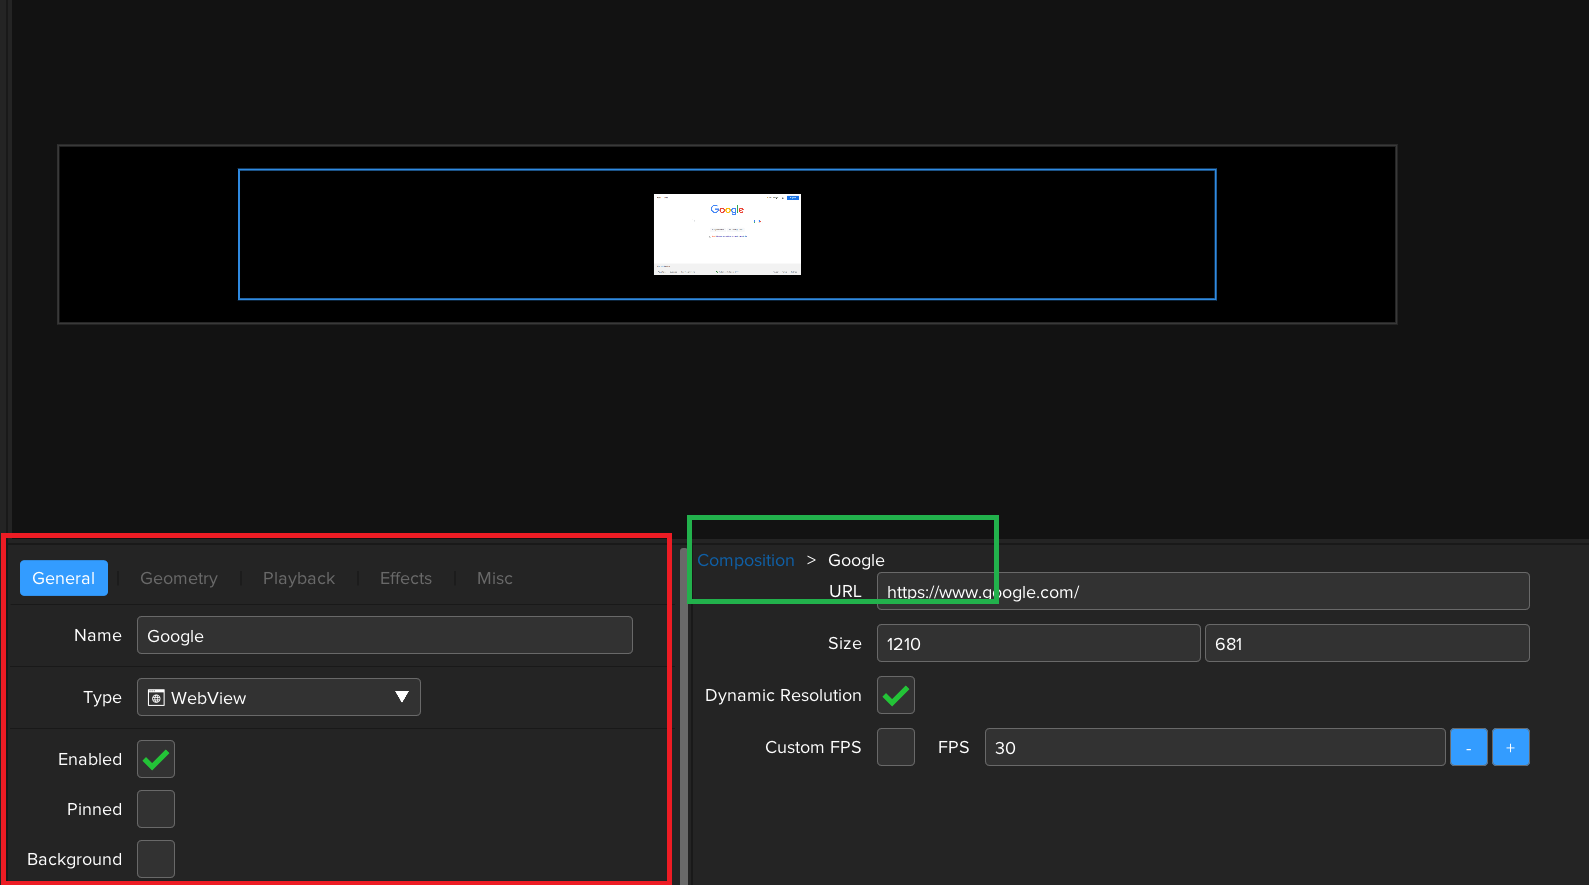Viewport: 1589px width, 885px height.
Task: Select the Effects tab
Action: pyautogui.click(x=405, y=578)
